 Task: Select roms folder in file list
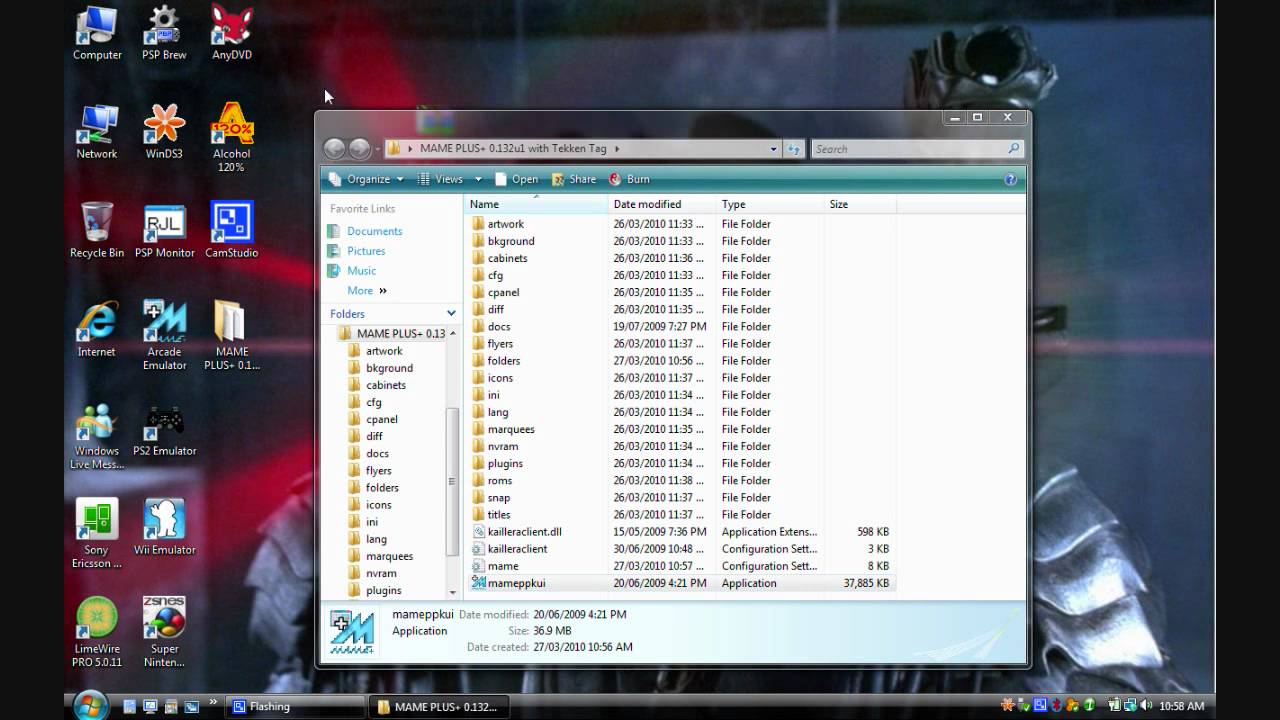[x=682, y=481]
